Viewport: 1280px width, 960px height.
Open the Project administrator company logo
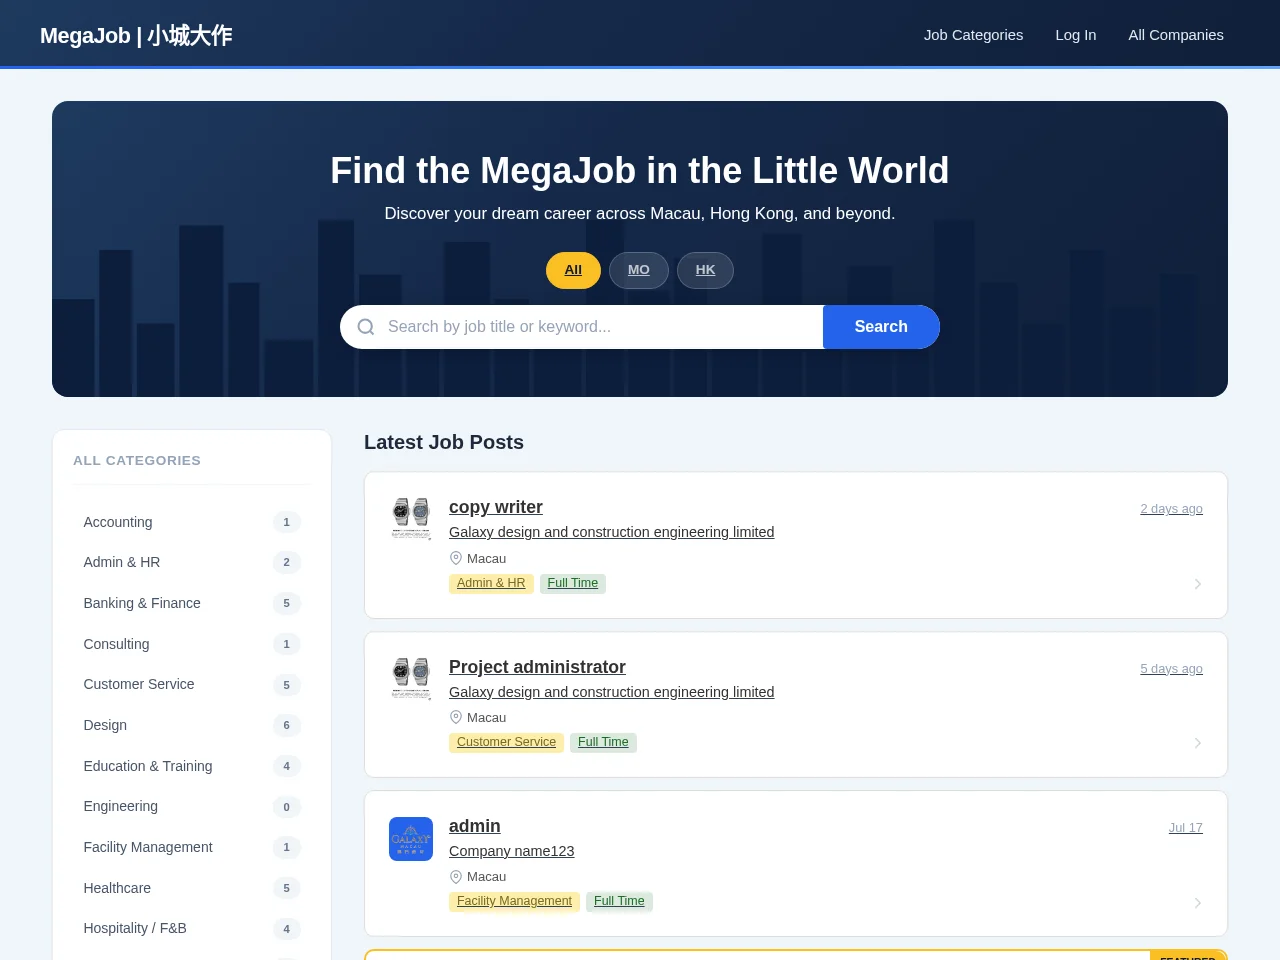pyautogui.click(x=411, y=678)
